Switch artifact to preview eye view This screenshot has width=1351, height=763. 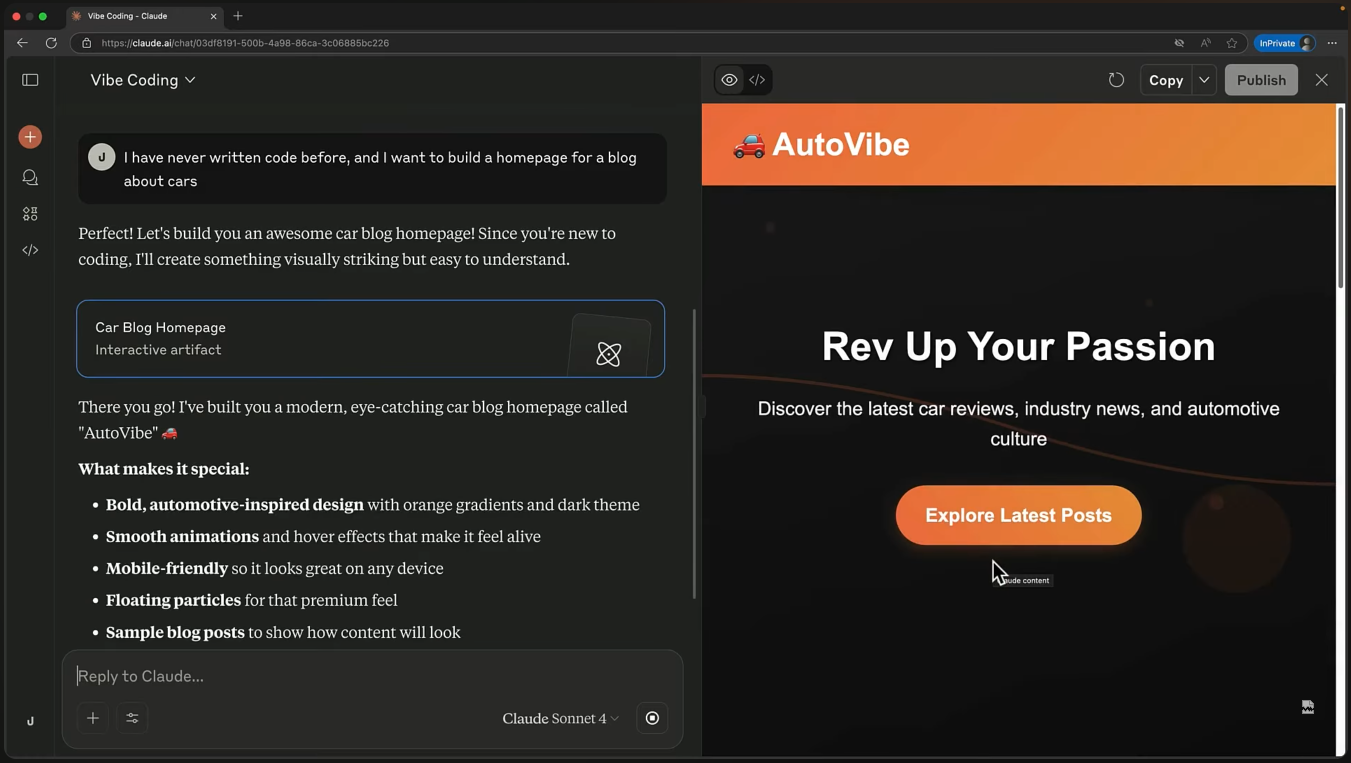(730, 80)
